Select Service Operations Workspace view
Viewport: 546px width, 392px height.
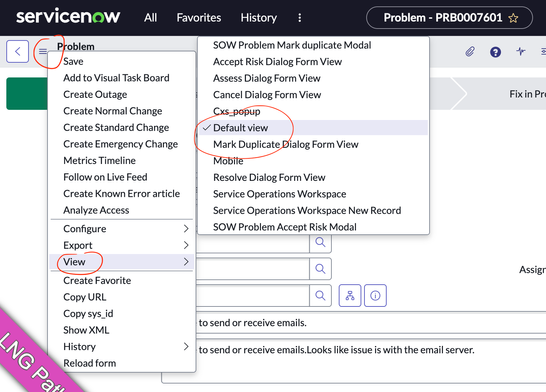pyautogui.click(x=313, y=194)
